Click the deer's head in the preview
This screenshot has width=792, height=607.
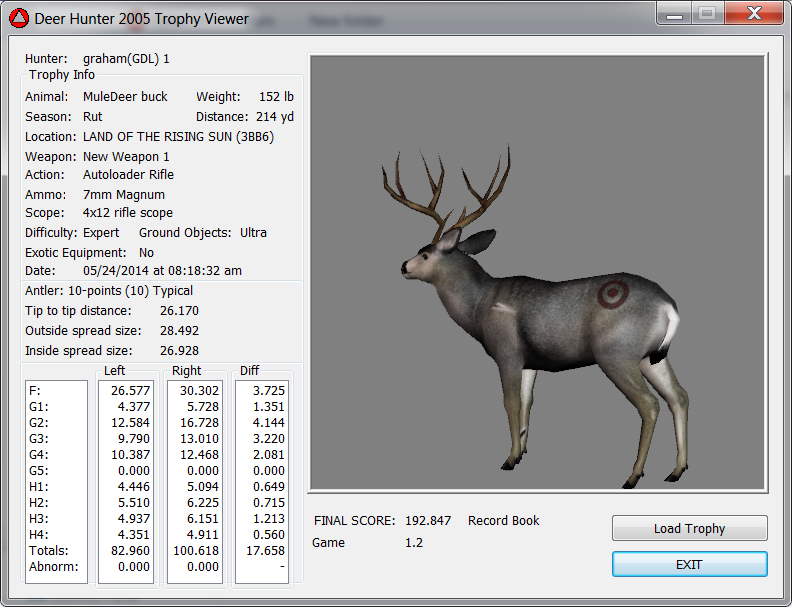tap(432, 259)
